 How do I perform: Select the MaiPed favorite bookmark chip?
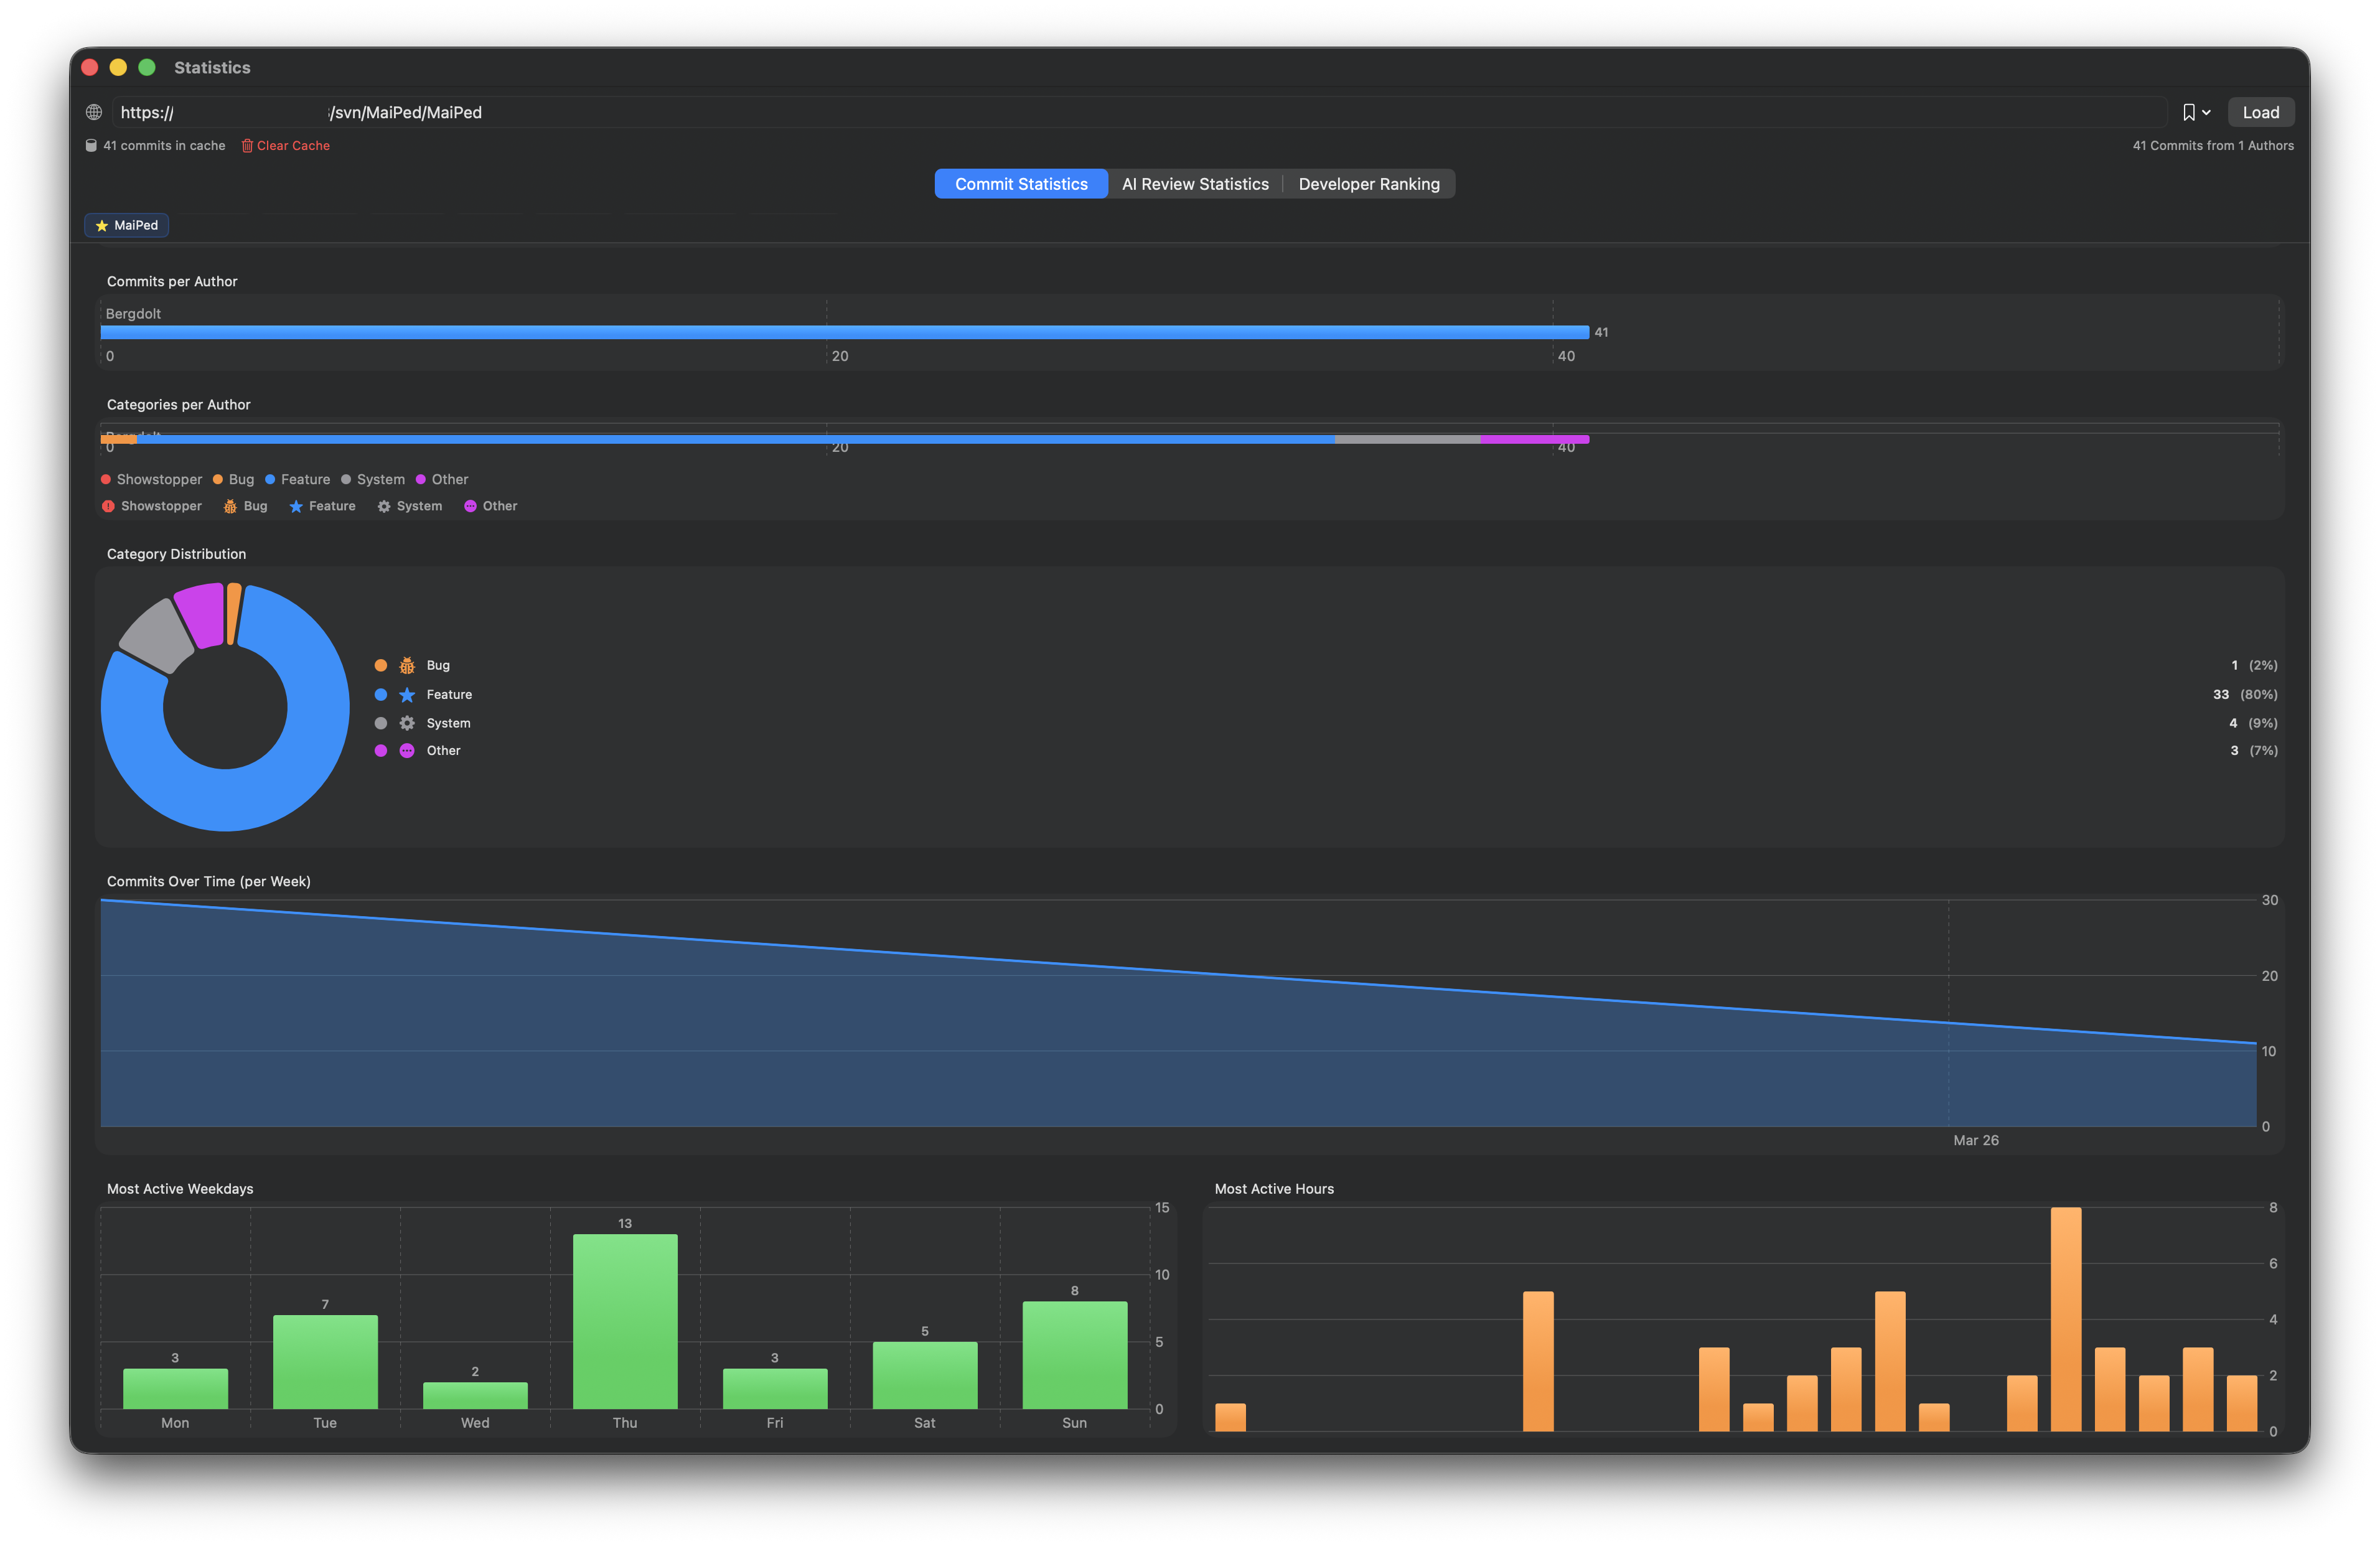coord(127,225)
